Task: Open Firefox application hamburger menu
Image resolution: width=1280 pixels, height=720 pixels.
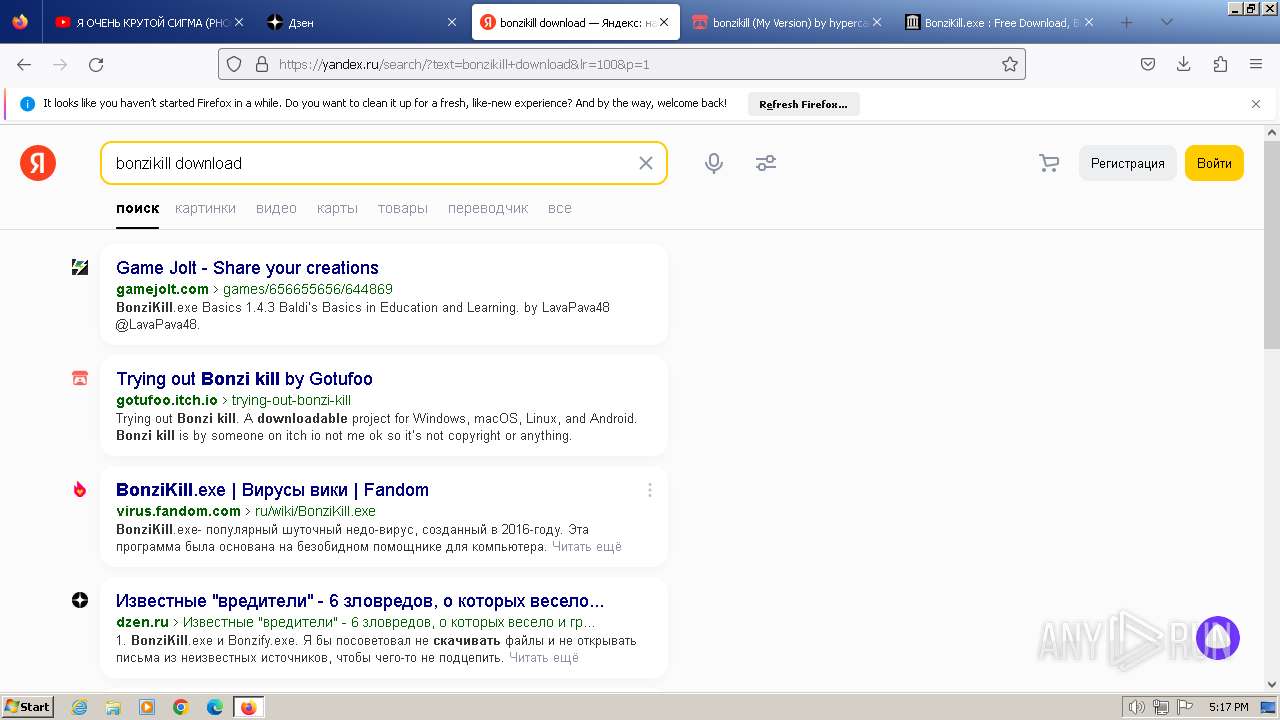Action: pos(1256,64)
